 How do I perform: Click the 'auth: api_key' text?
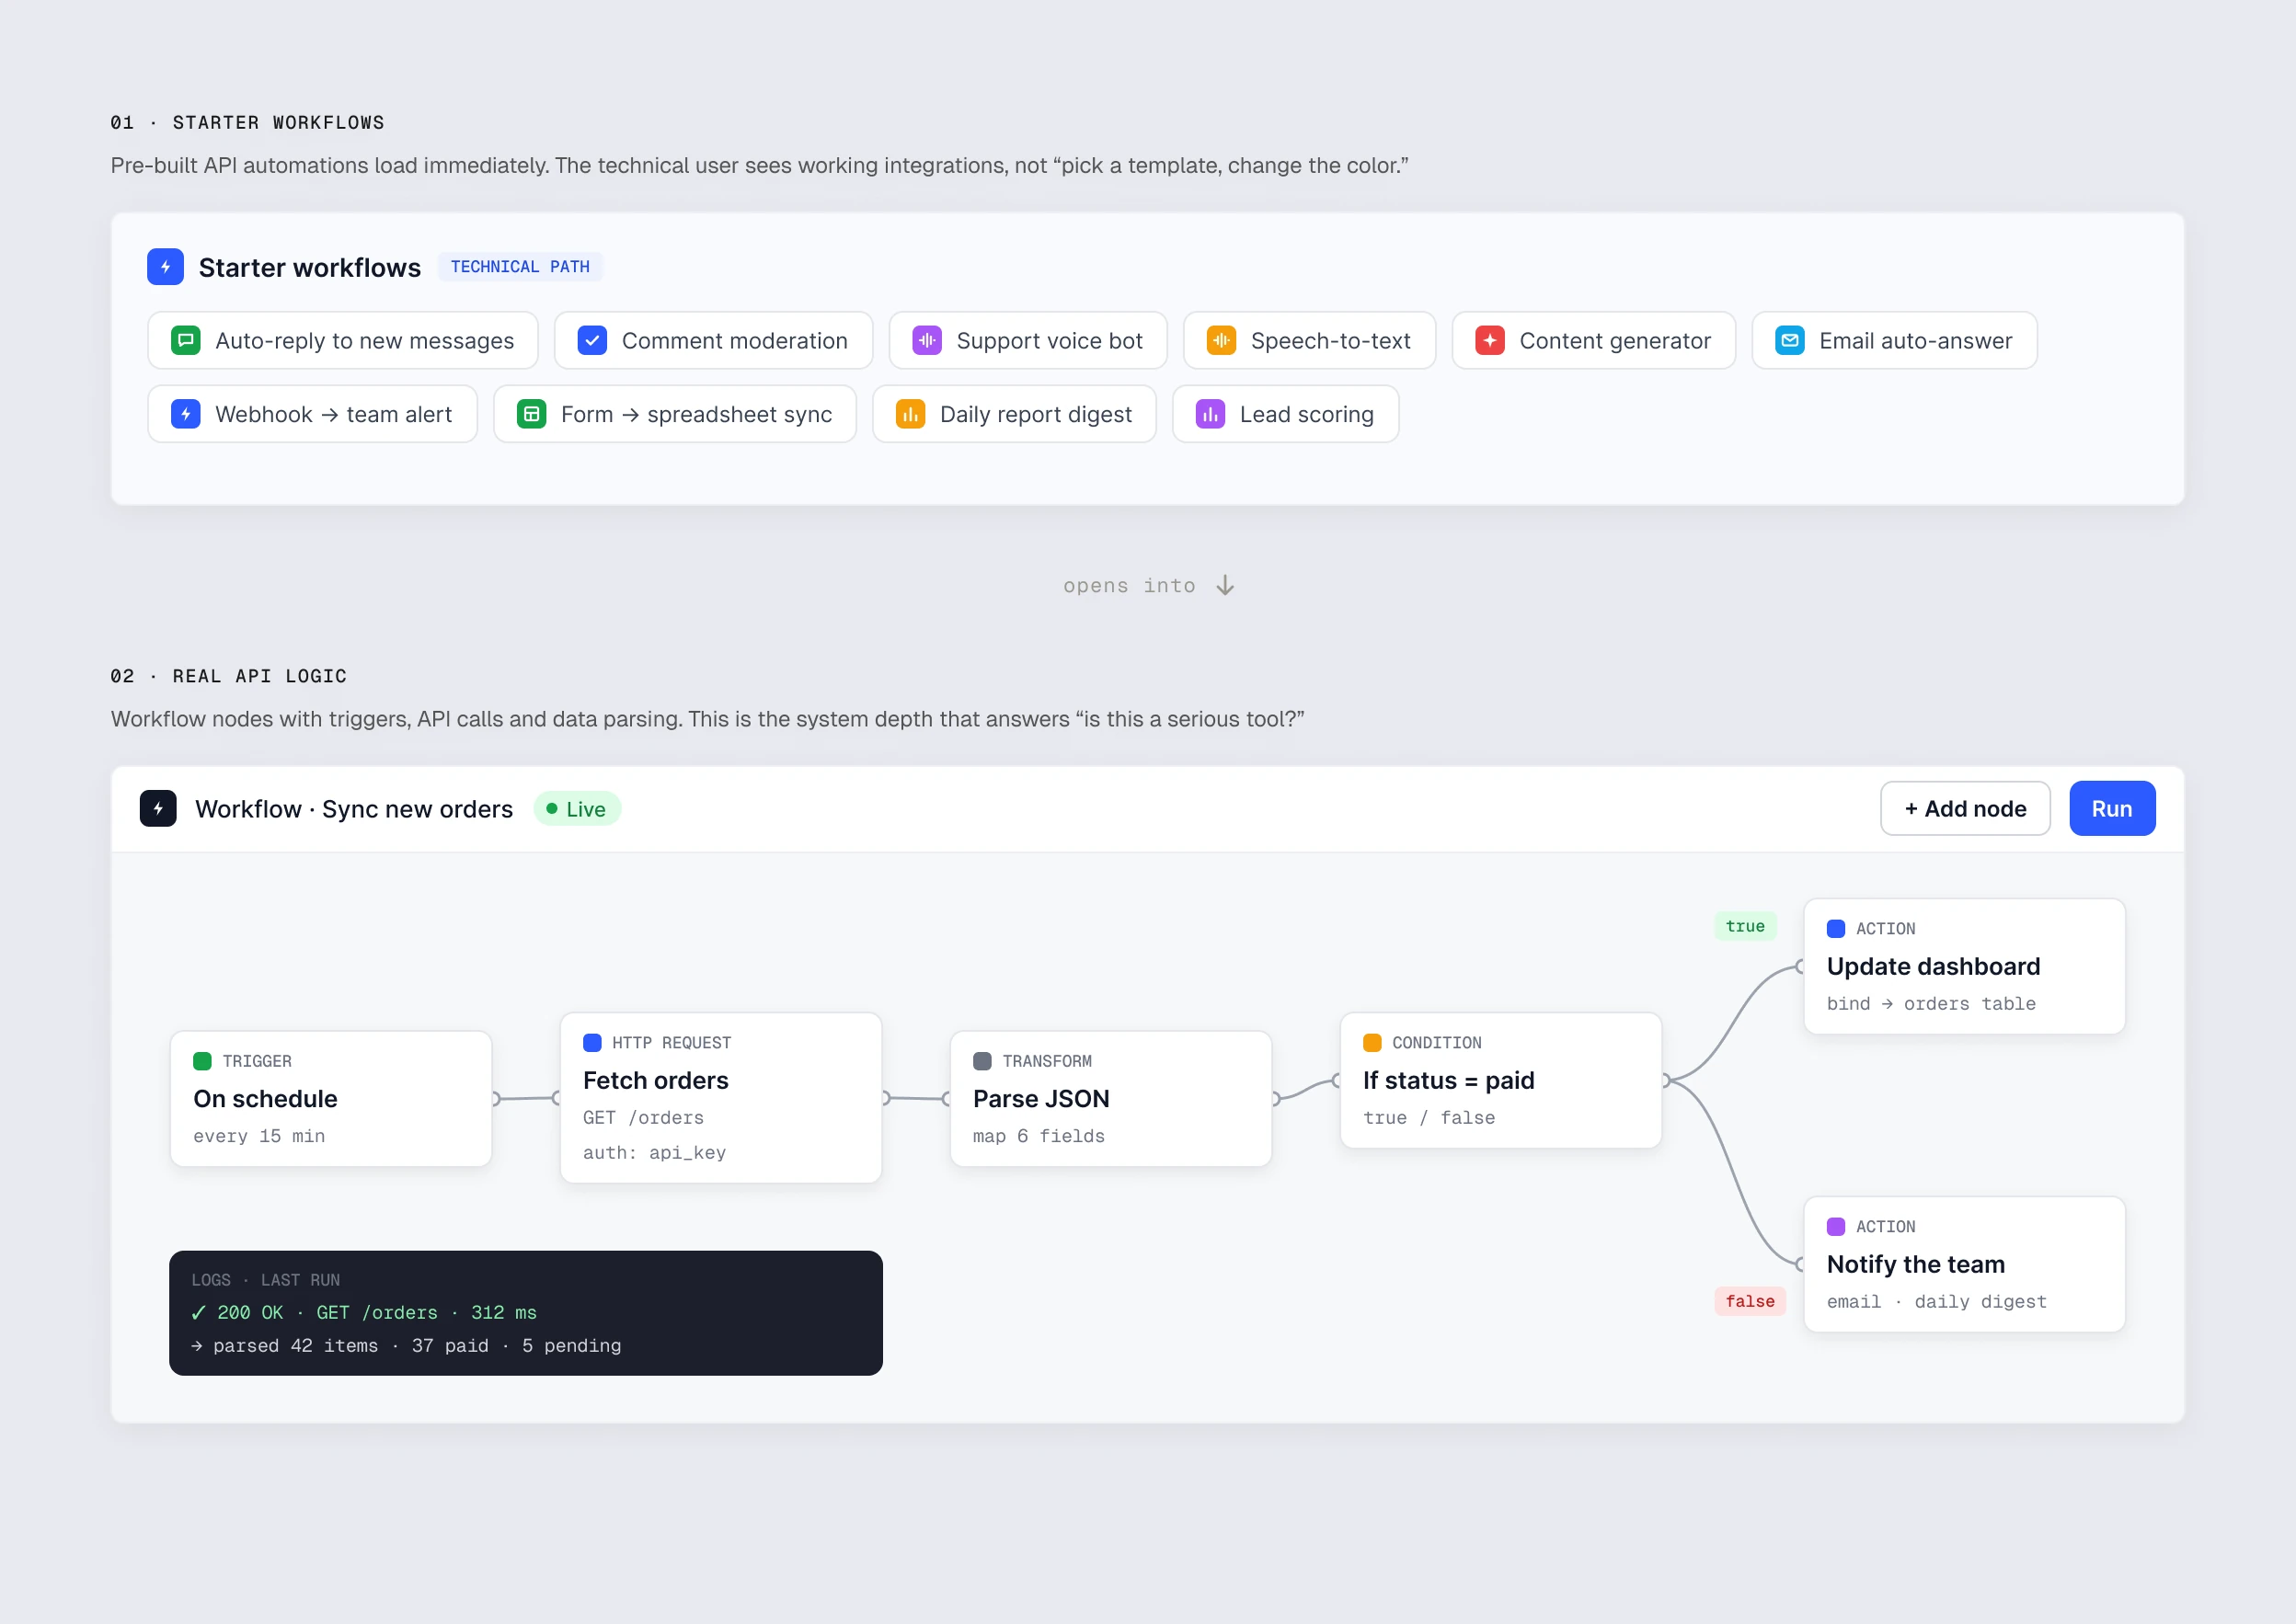654,1153
